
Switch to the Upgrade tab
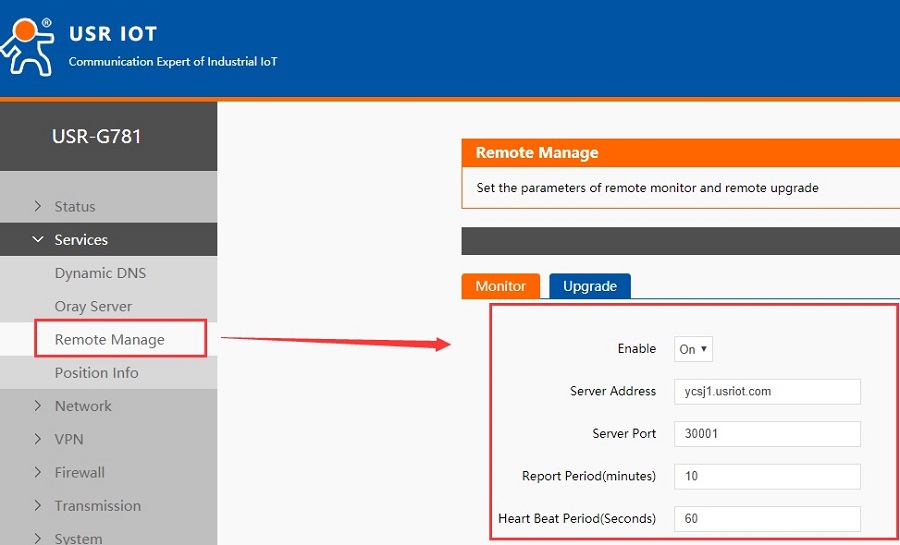point(590,286)
